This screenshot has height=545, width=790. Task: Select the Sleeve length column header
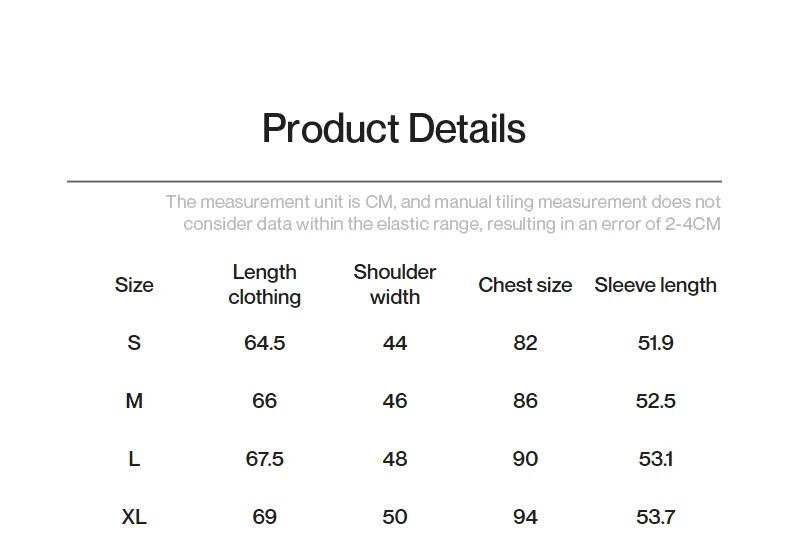[655, 285]
